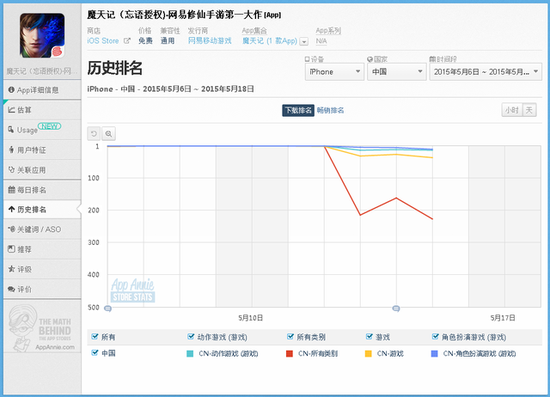This screenshot has width=550, height=397.
Task: Click the left timeline range handle
Action: (108, 309)
